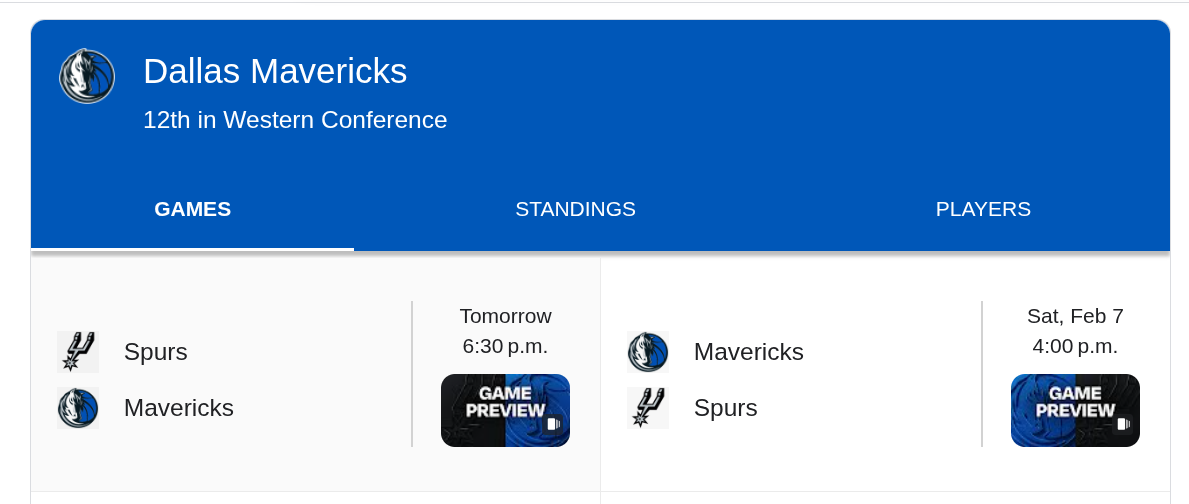Click video icon on Feb 7 Game Preview
1189x504 pixels.
[1123, 424]
